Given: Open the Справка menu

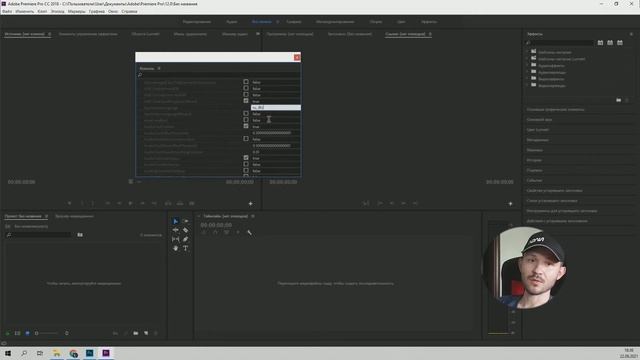Looking at the screenshot, I should tap(129, 11).
